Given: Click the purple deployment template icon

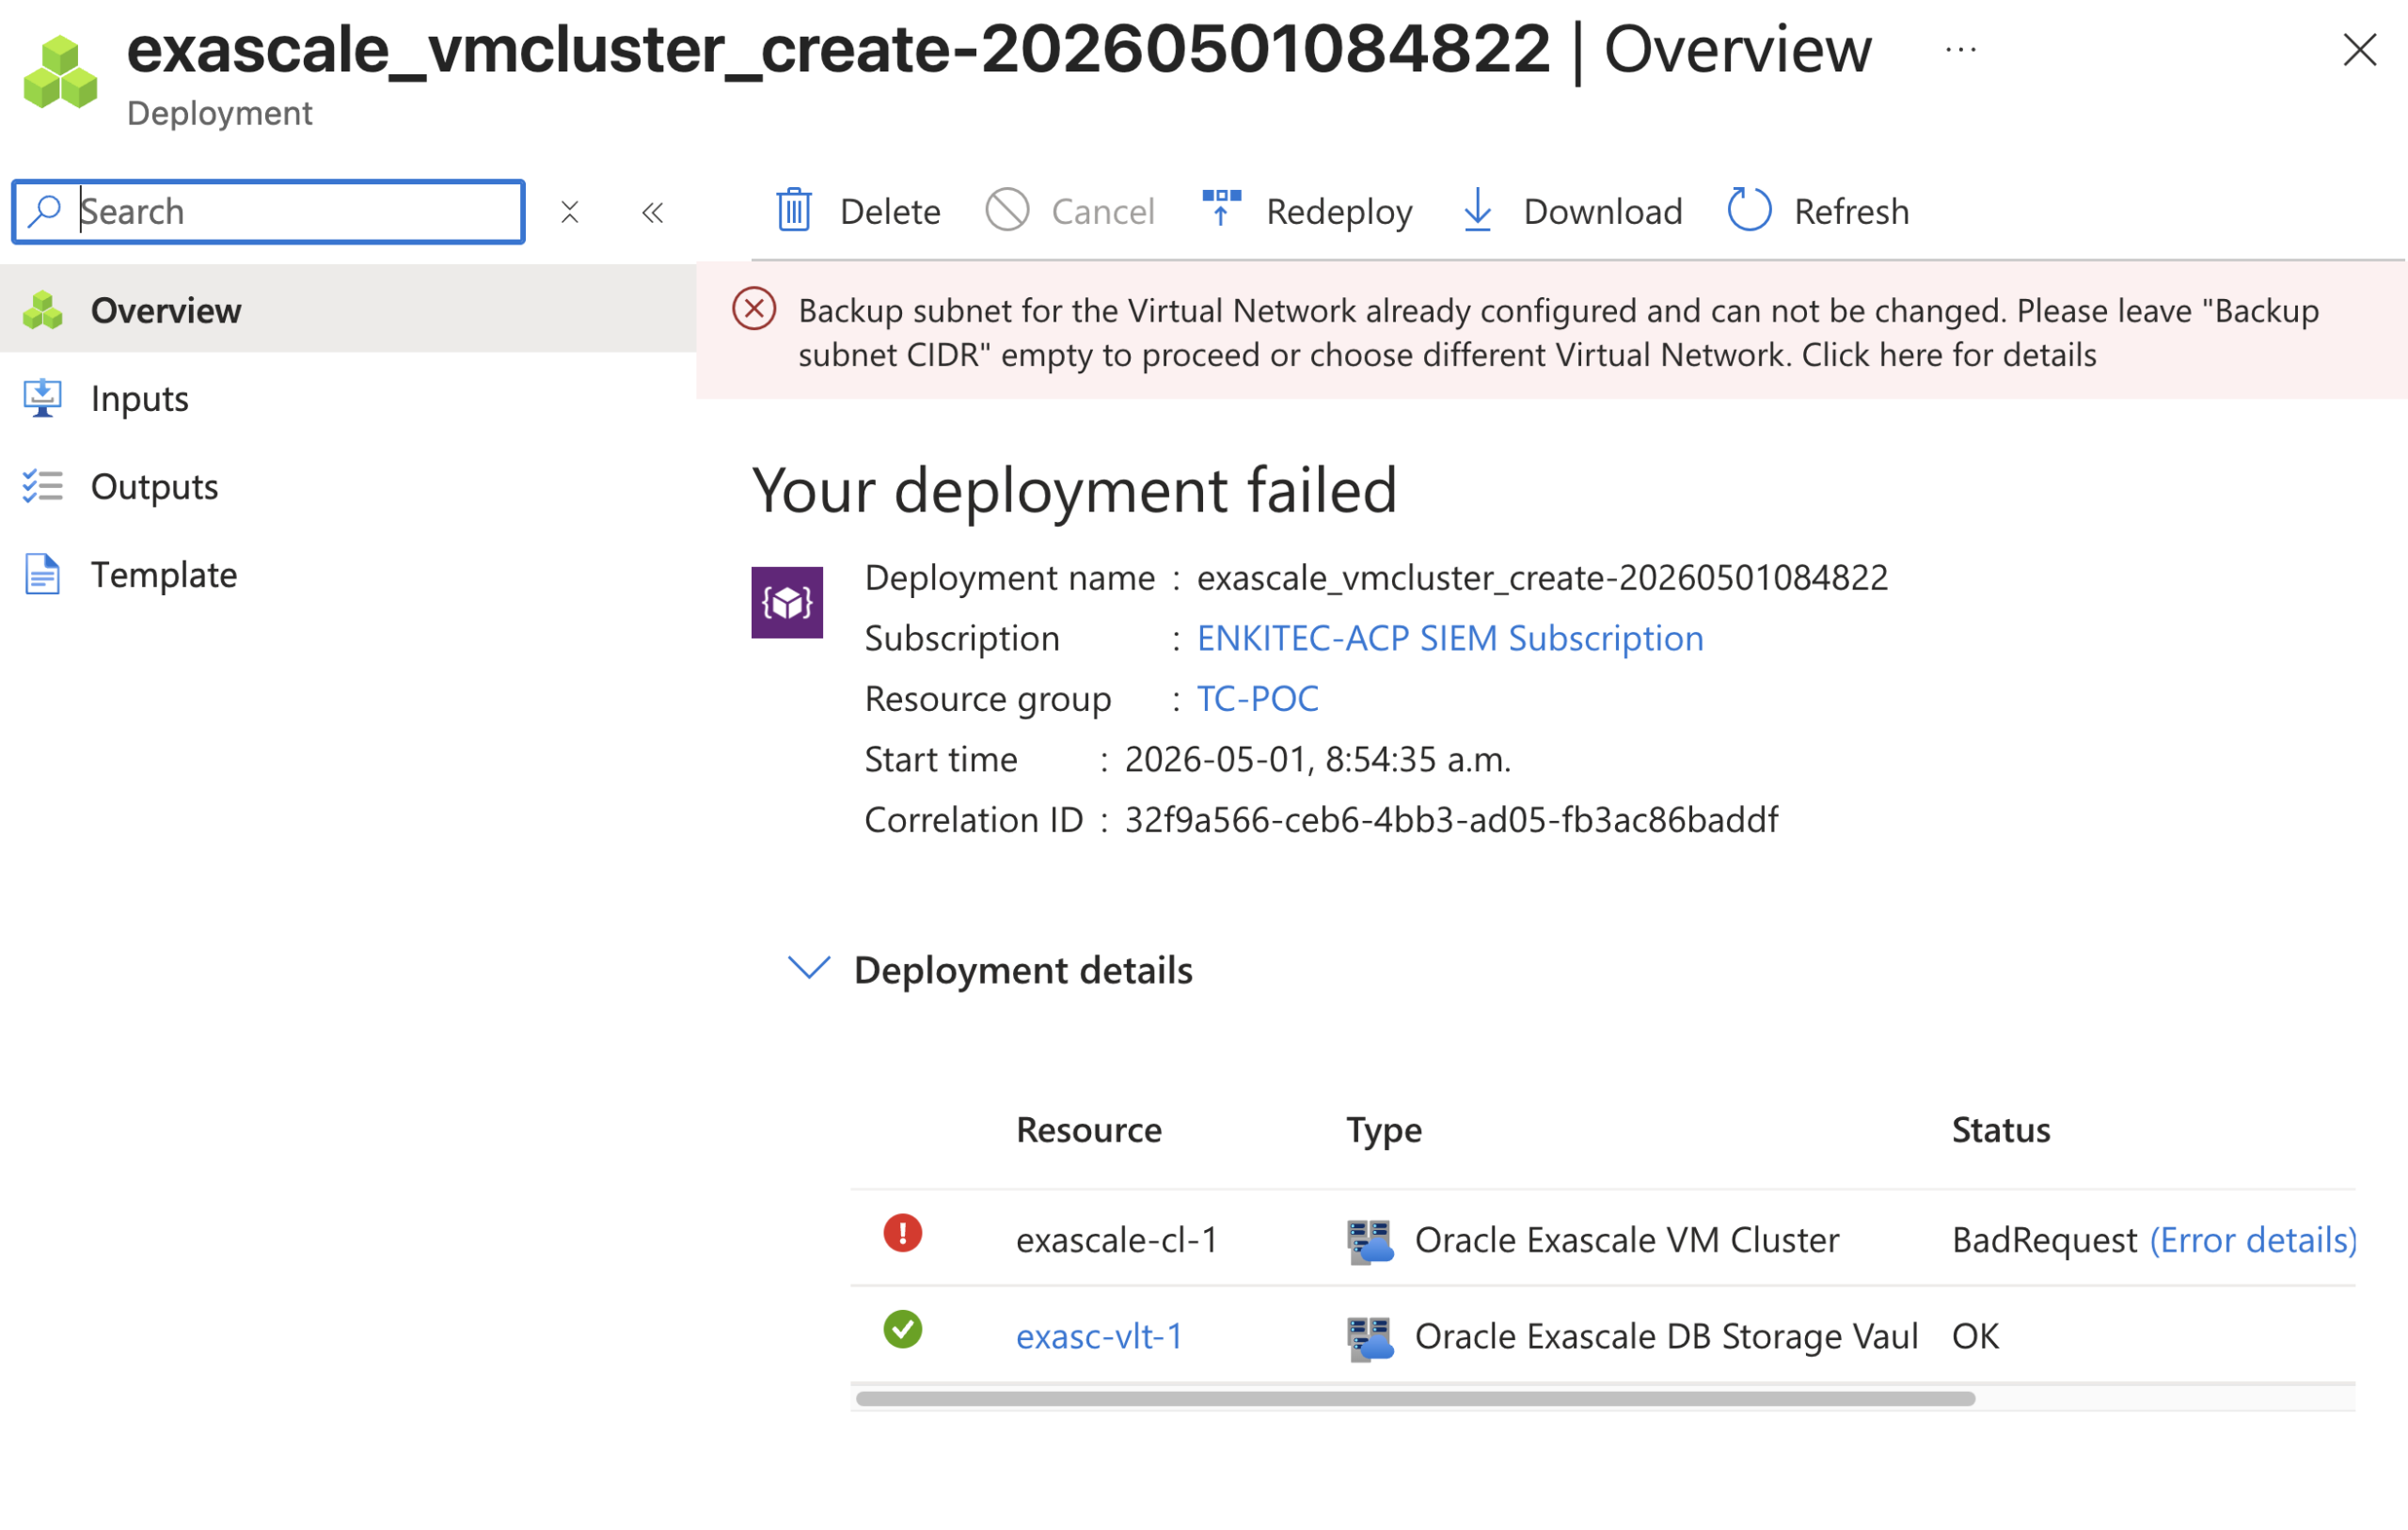Looking at the screenshot, I should coord(787,602).
